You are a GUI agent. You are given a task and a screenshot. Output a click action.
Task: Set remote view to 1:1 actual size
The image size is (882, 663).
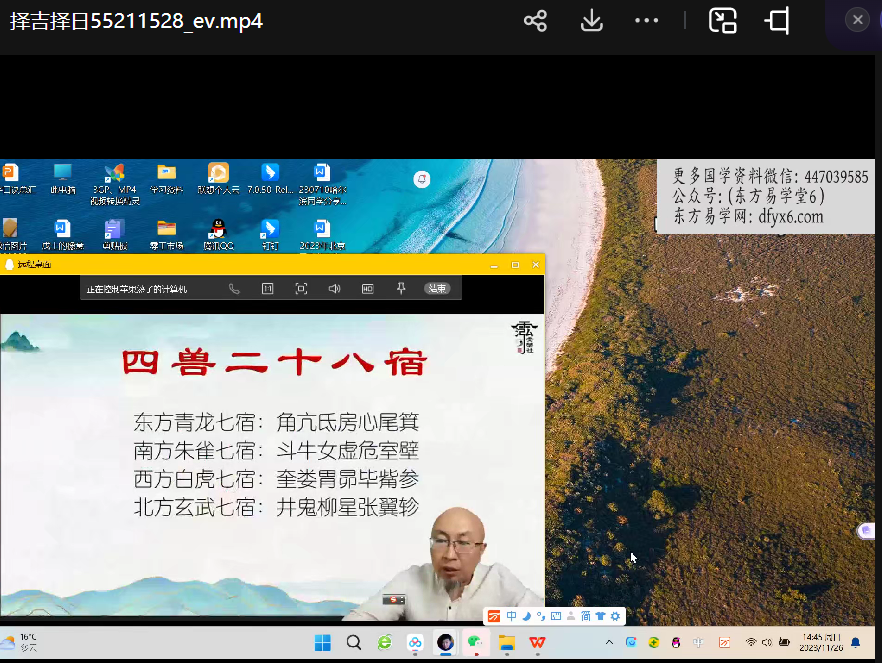click(x=267, y=289)
